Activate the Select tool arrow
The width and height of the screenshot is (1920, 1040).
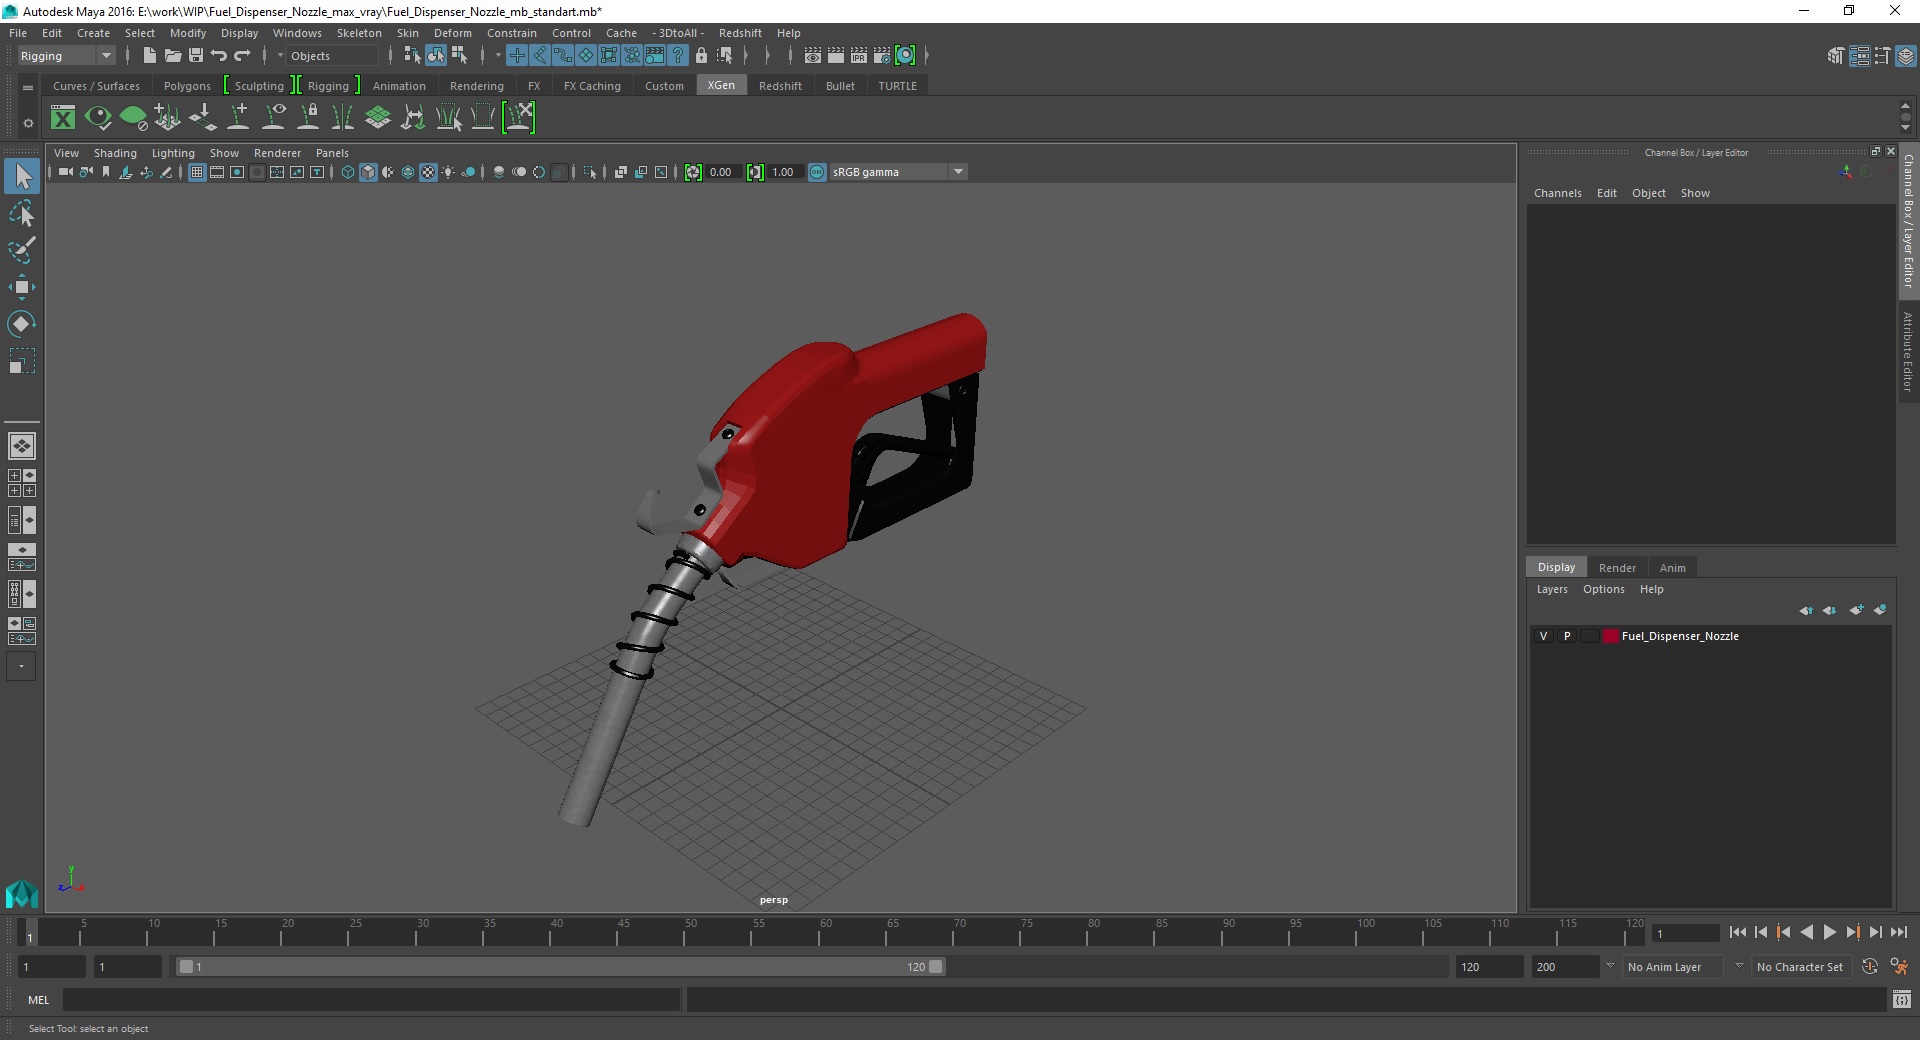tap(21, 177)
